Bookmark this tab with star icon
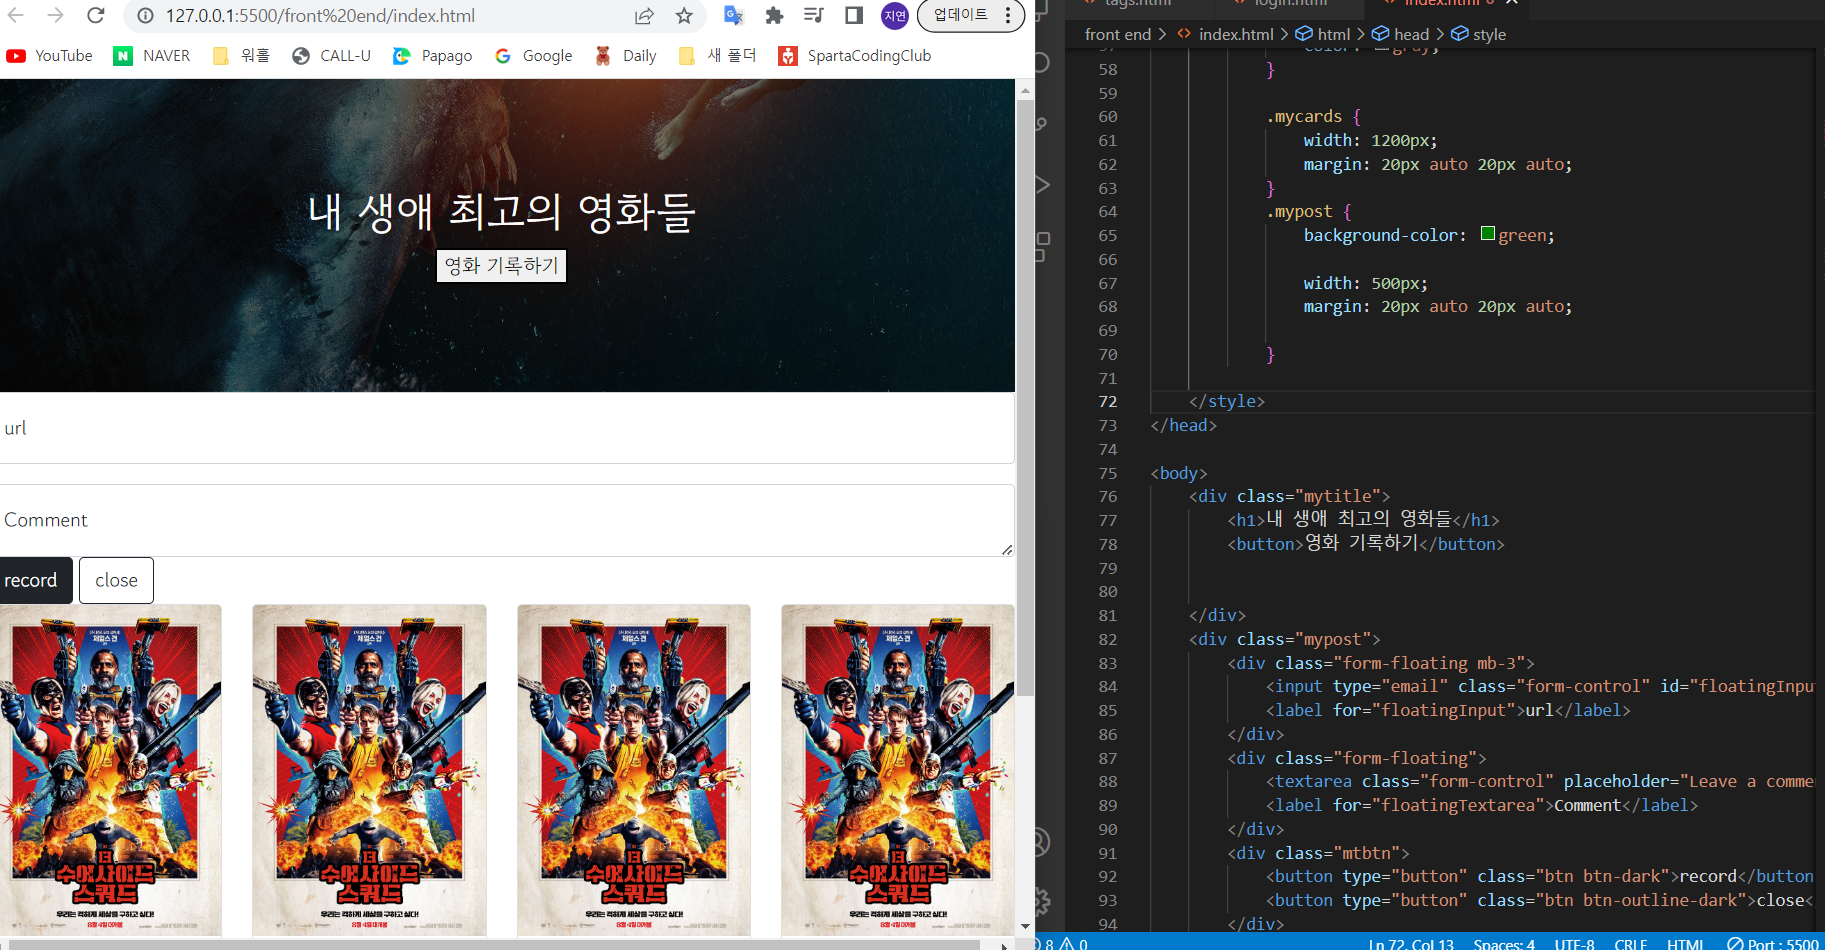This screenshot has height=950, width=1825. pos(684,16)
